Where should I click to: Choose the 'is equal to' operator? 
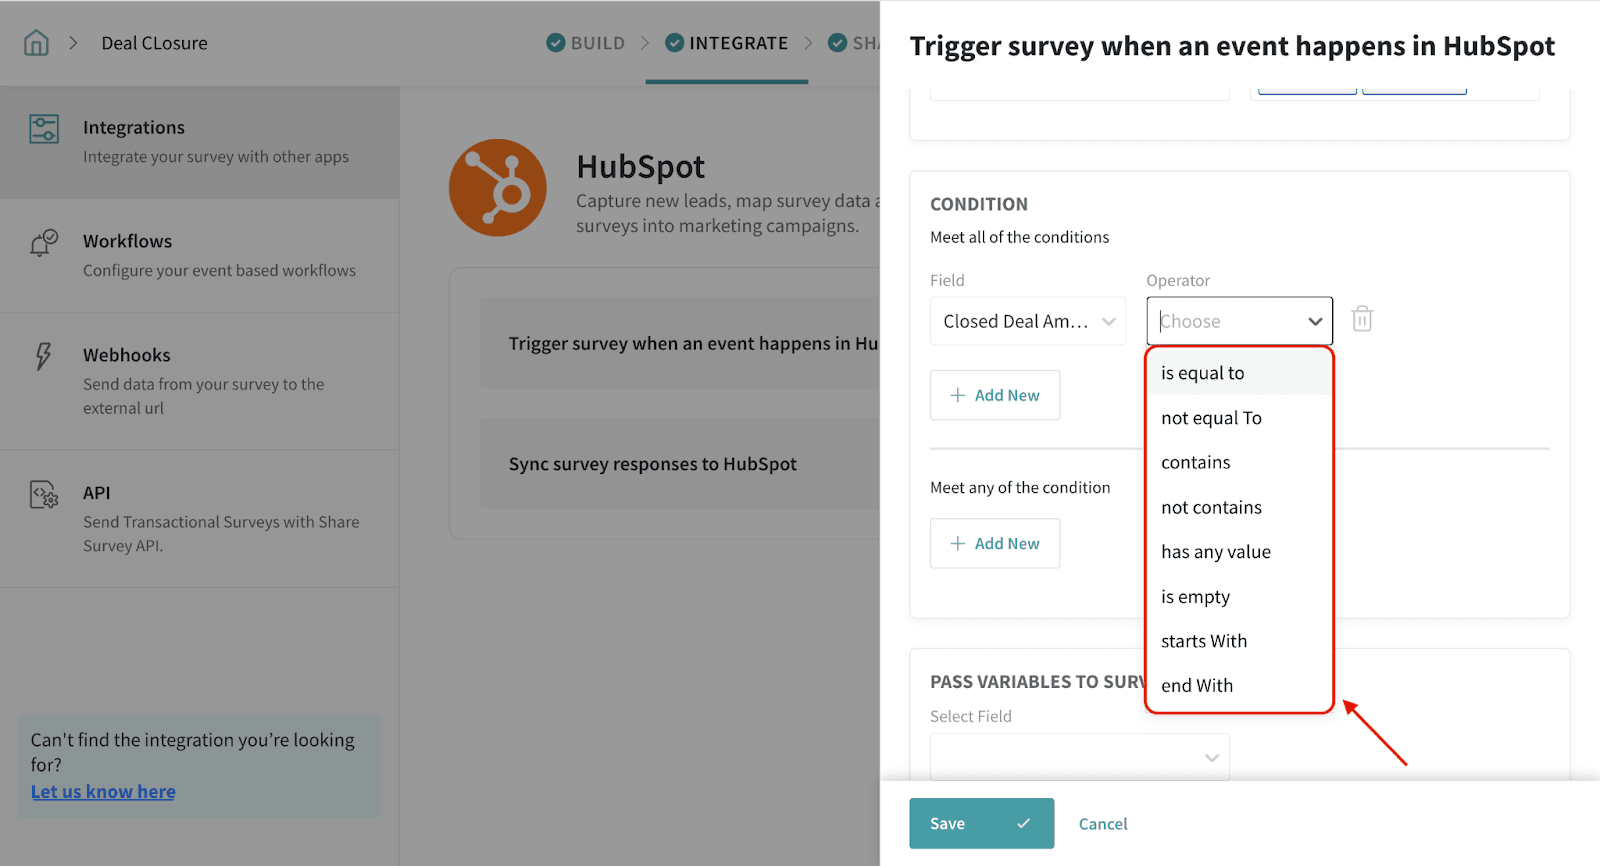[x=1203, y=373]
